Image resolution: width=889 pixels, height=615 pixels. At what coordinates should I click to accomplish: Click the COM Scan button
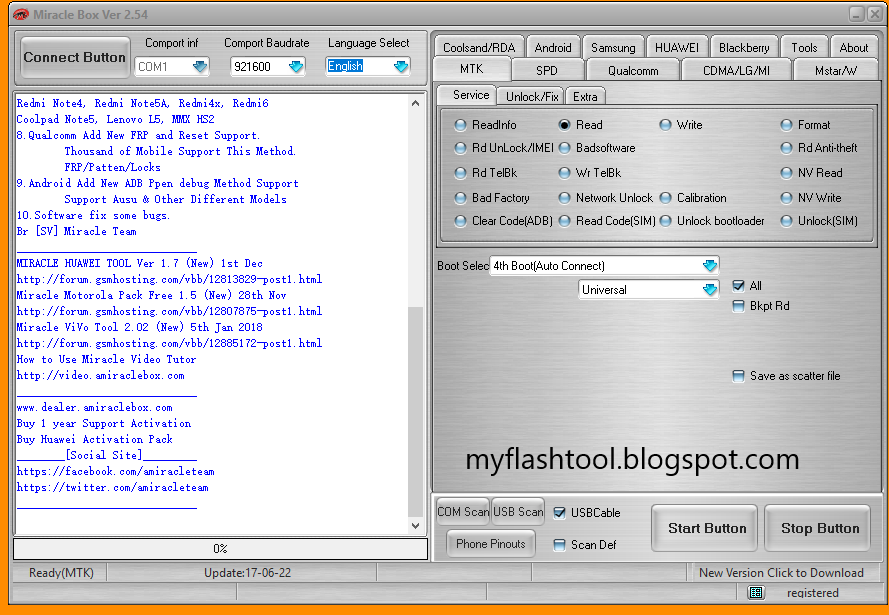pos(463,512)
